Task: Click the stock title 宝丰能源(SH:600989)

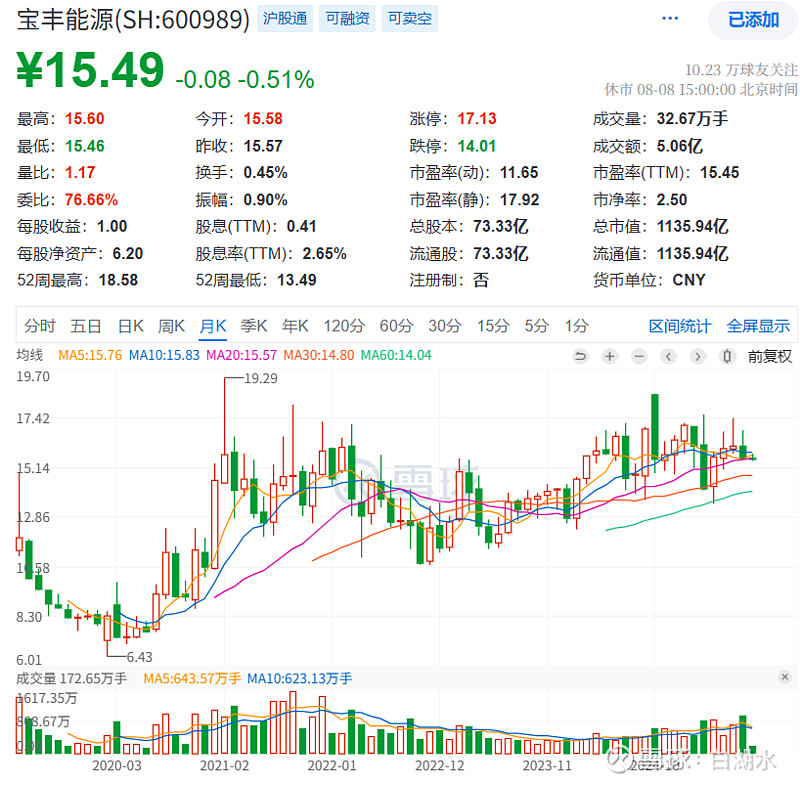Action: click(133, 20)
